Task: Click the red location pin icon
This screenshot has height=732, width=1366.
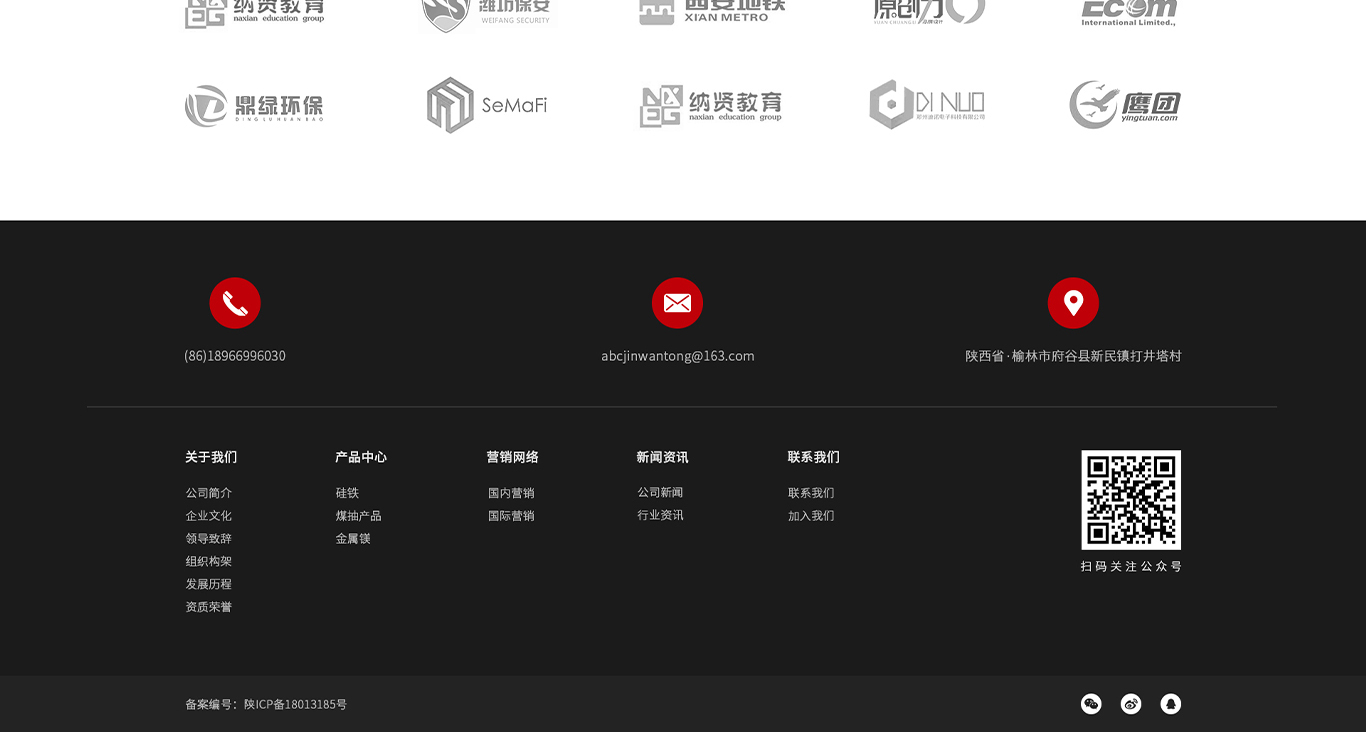Action: tap(1073, 303)
